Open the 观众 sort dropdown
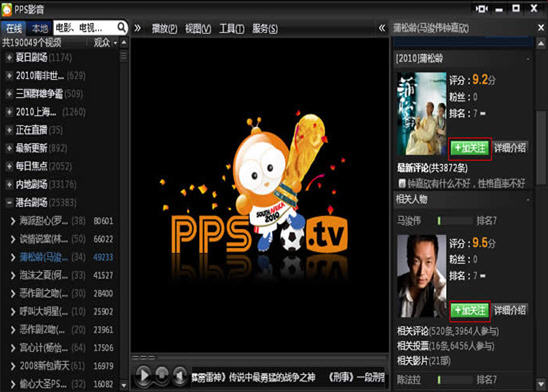This screenshot has width=548, height=392. point(106,43)
